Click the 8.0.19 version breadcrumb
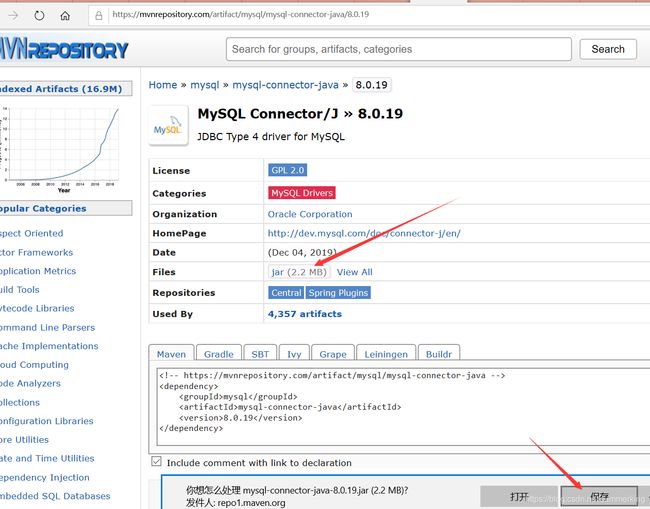 coord(371,85)
